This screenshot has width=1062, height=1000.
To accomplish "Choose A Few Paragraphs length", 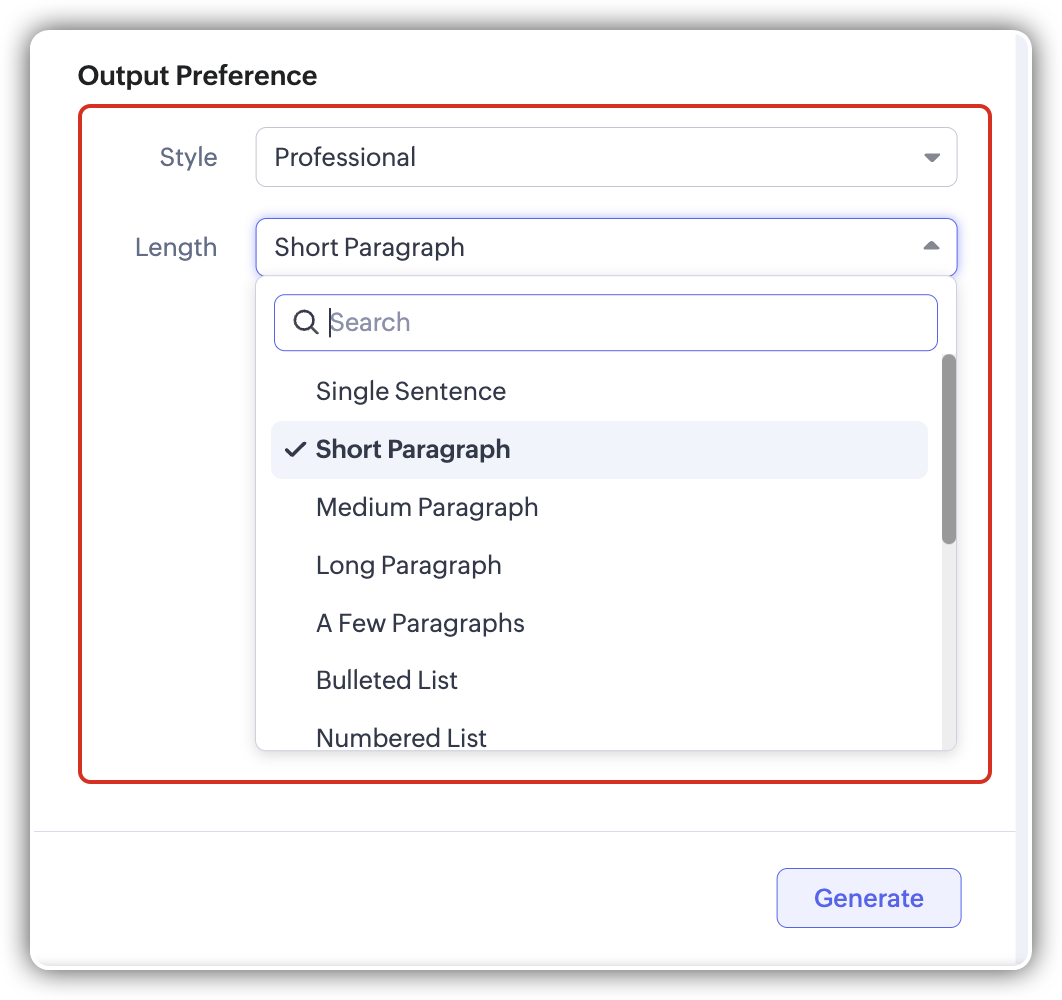I will [420, 623].
